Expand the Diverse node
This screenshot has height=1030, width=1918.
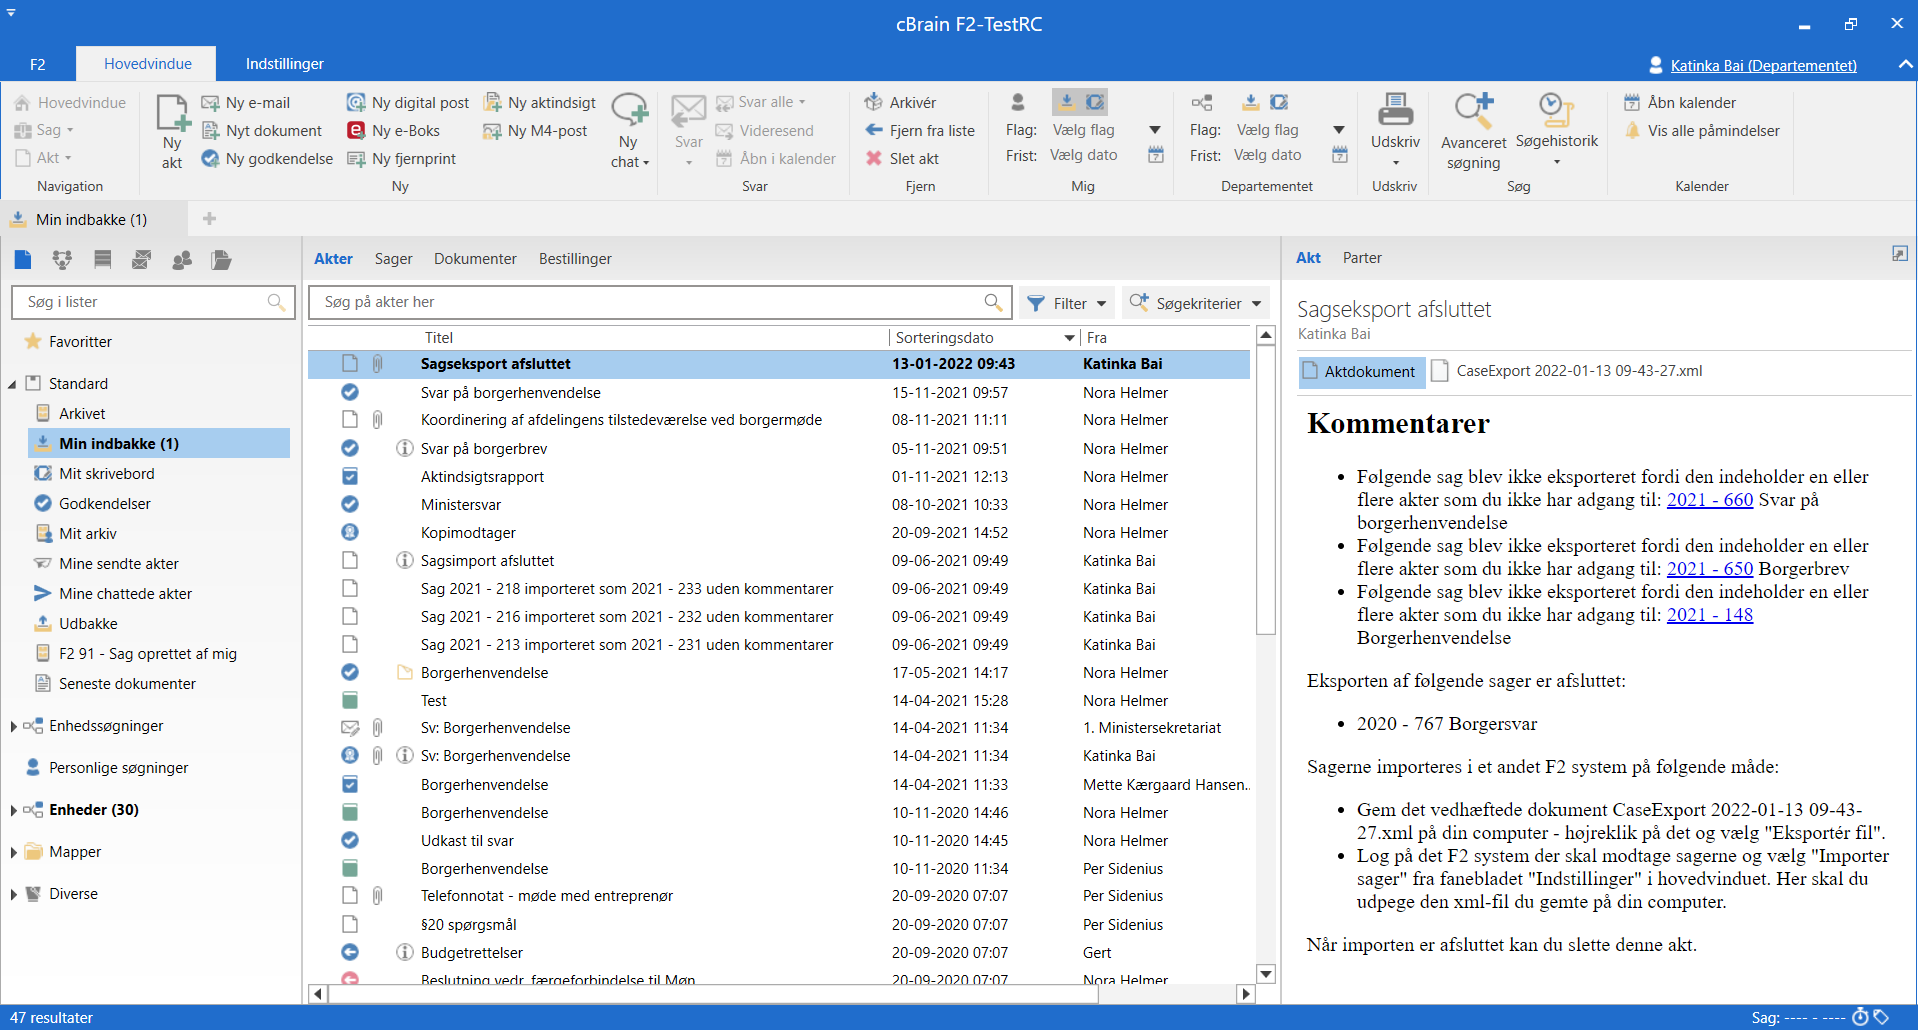coord(13,894)
